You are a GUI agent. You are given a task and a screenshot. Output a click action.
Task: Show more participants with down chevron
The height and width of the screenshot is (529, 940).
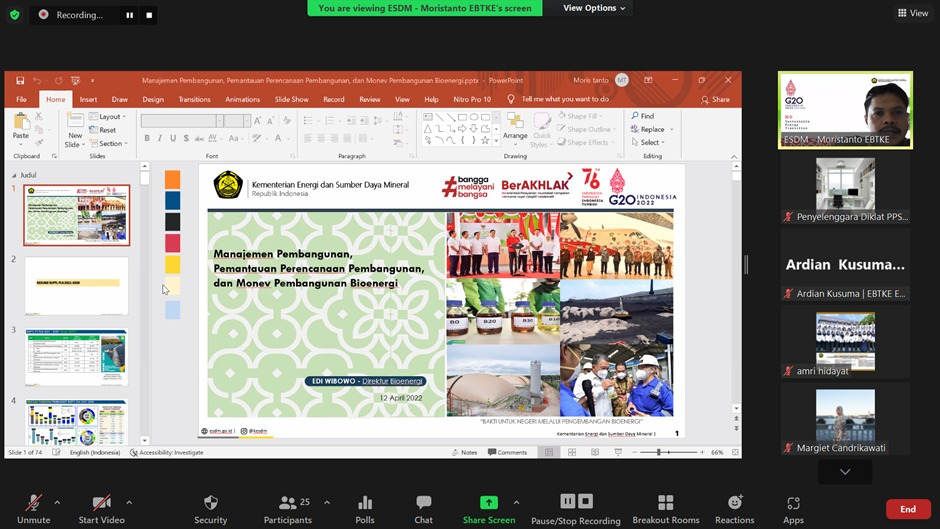point(845,472)
